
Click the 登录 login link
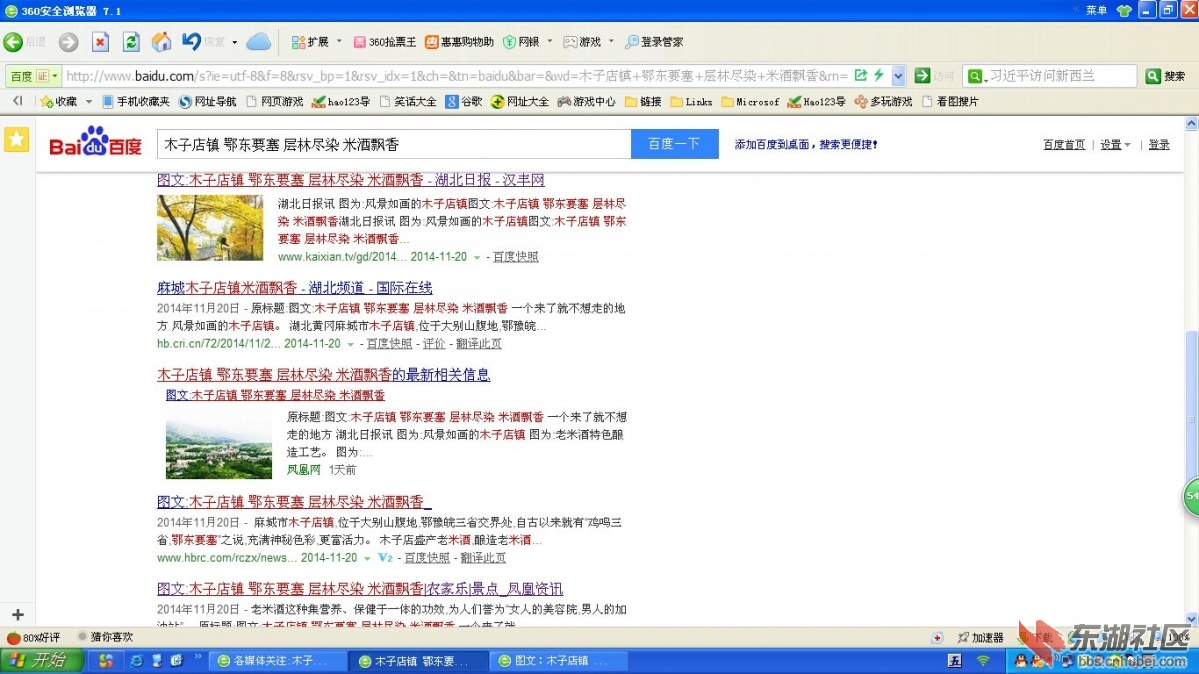[x=1158, y=145]
